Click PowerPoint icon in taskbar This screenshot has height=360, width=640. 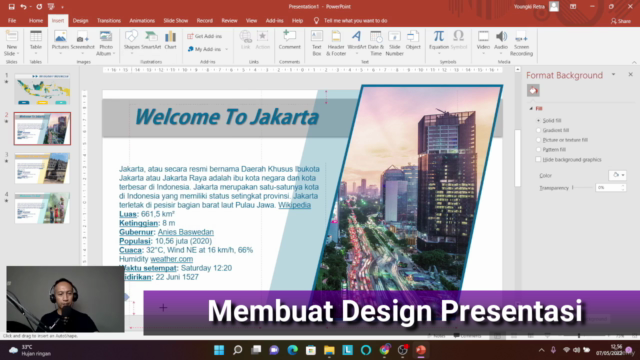[x=421, y=350]
